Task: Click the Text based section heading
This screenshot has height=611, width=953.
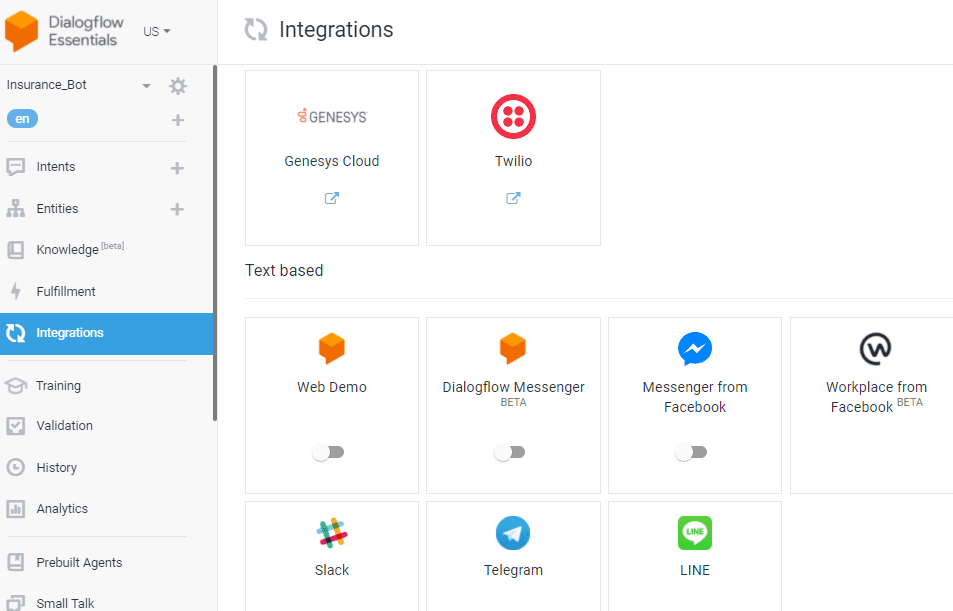Action: point(284,271)
